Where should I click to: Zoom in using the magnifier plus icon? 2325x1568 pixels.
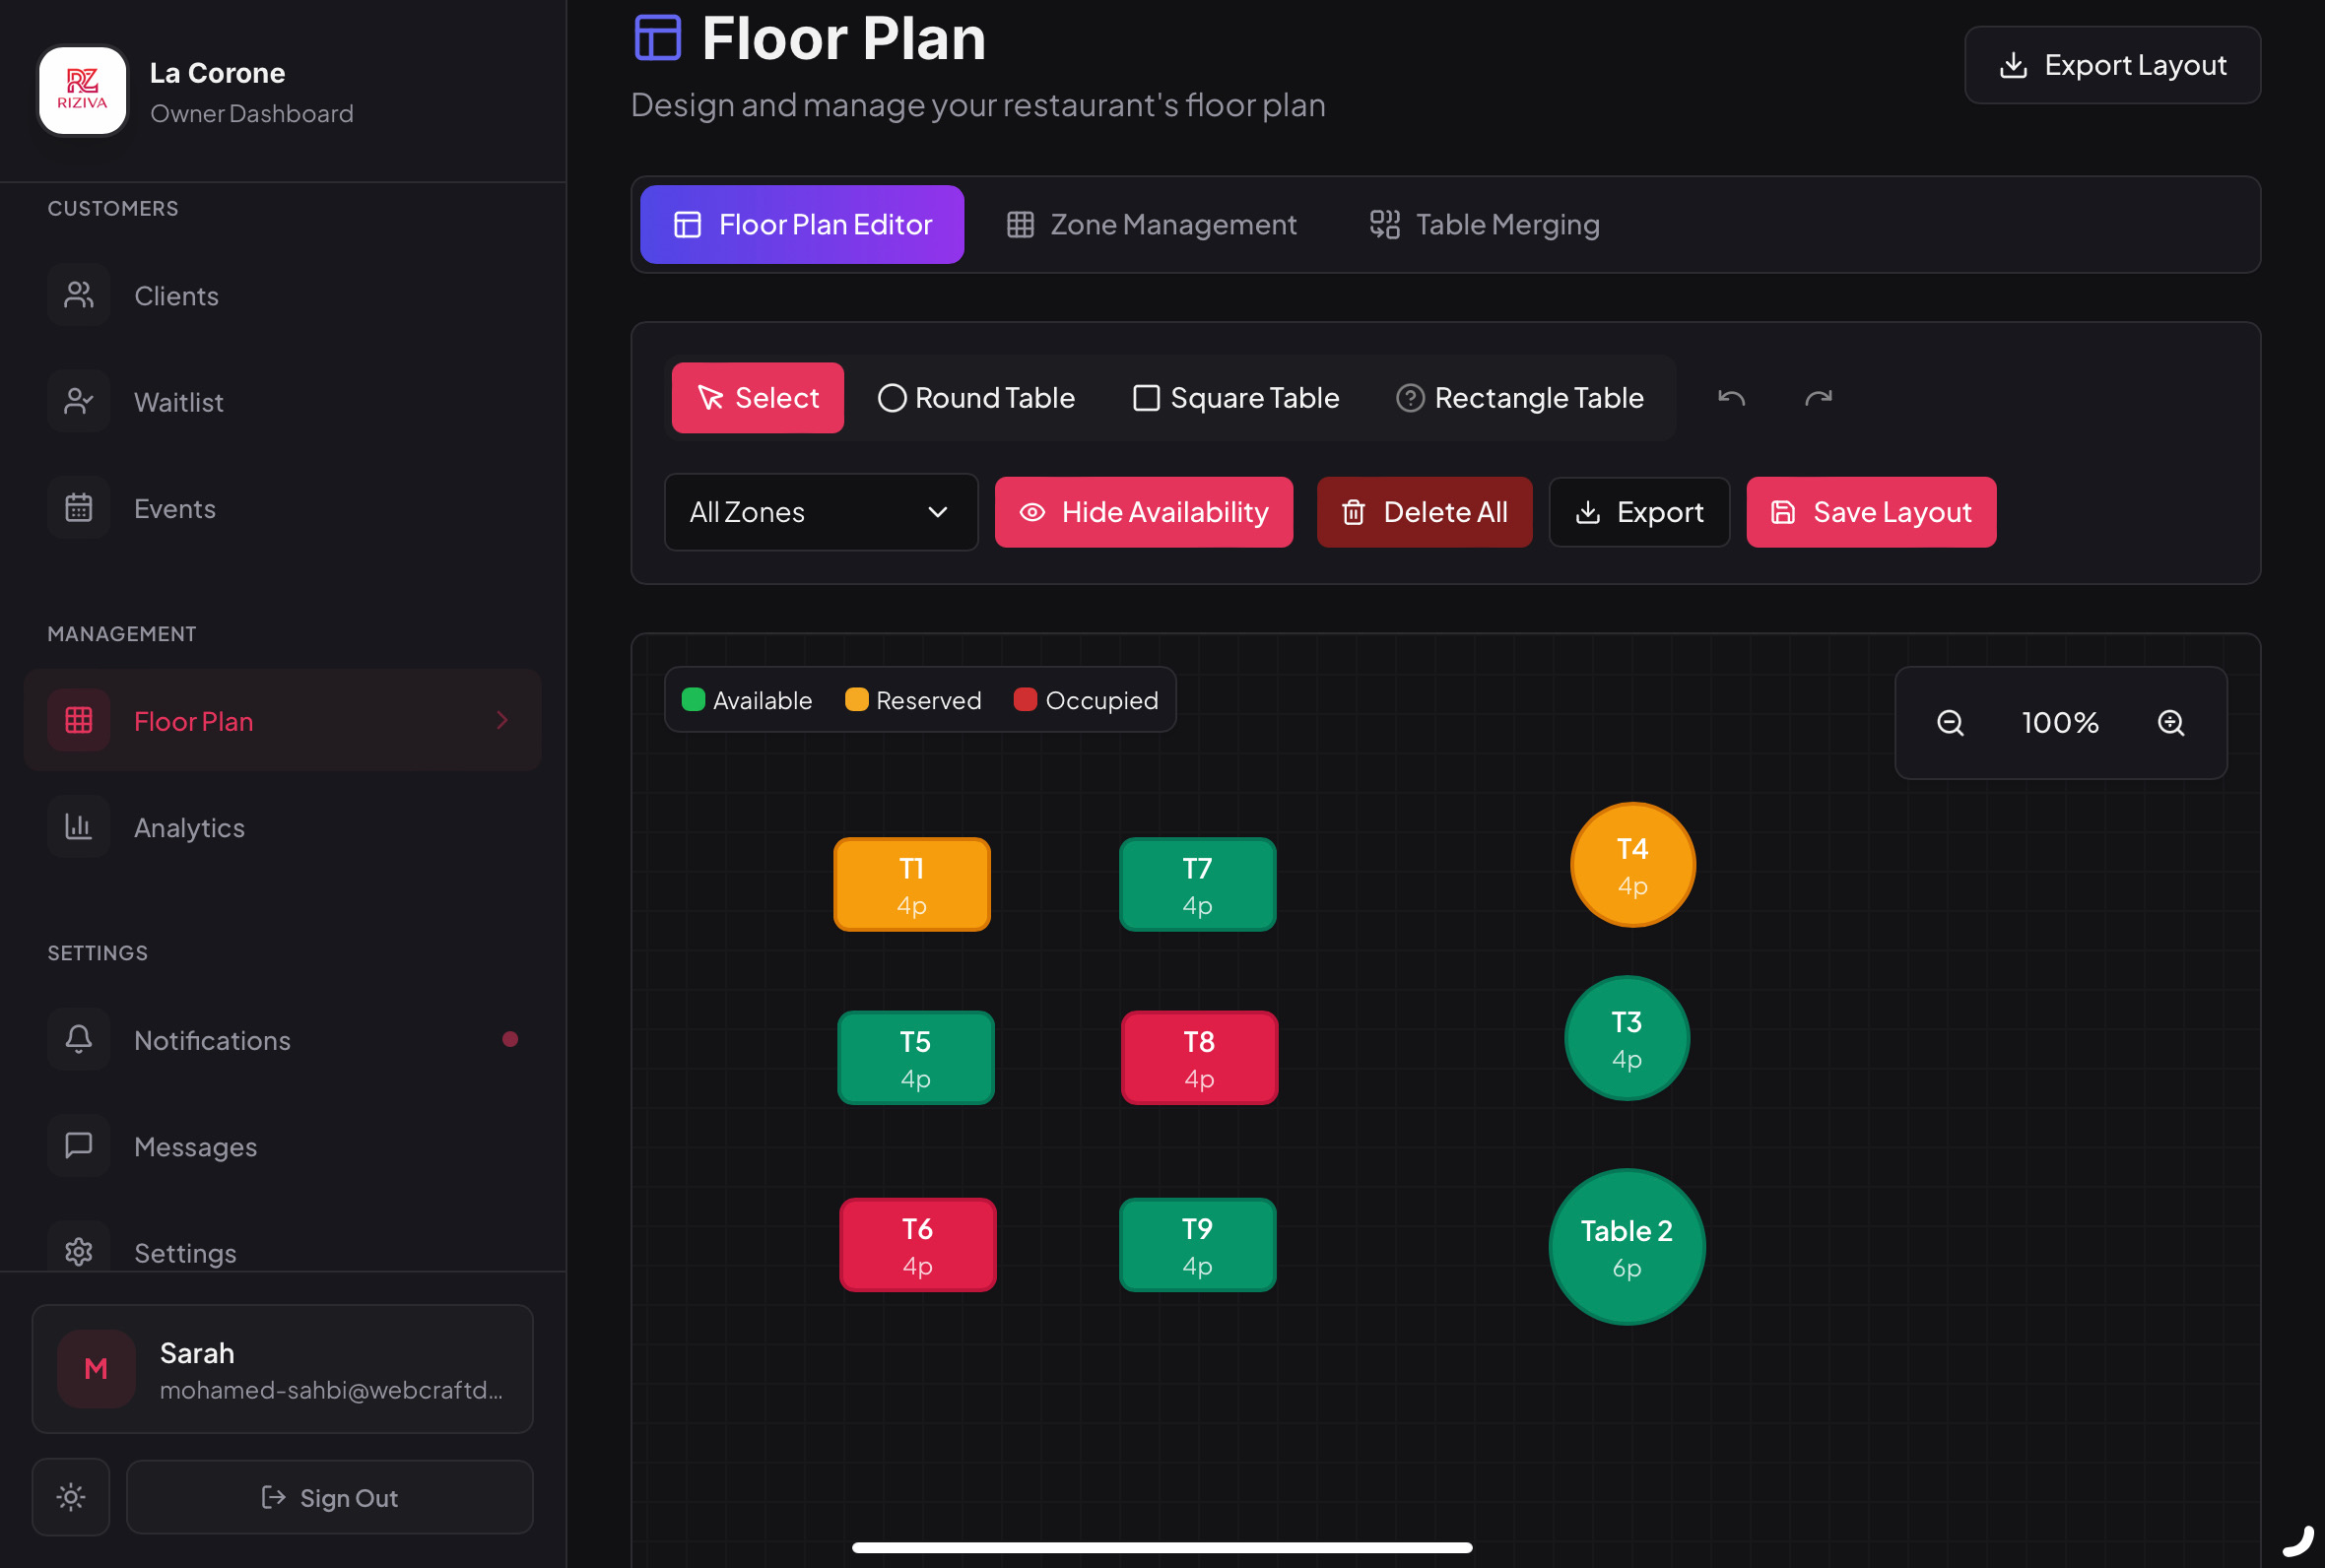[2171, 723]
